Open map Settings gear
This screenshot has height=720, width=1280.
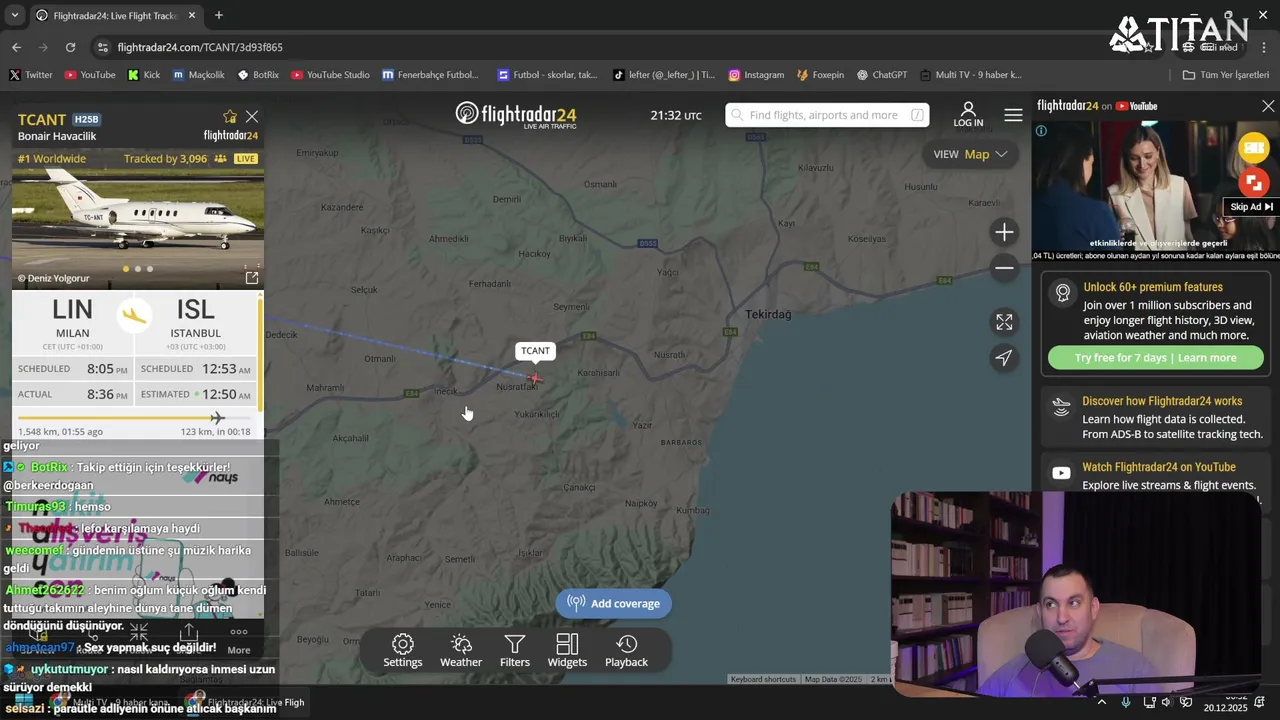(403, 651)
